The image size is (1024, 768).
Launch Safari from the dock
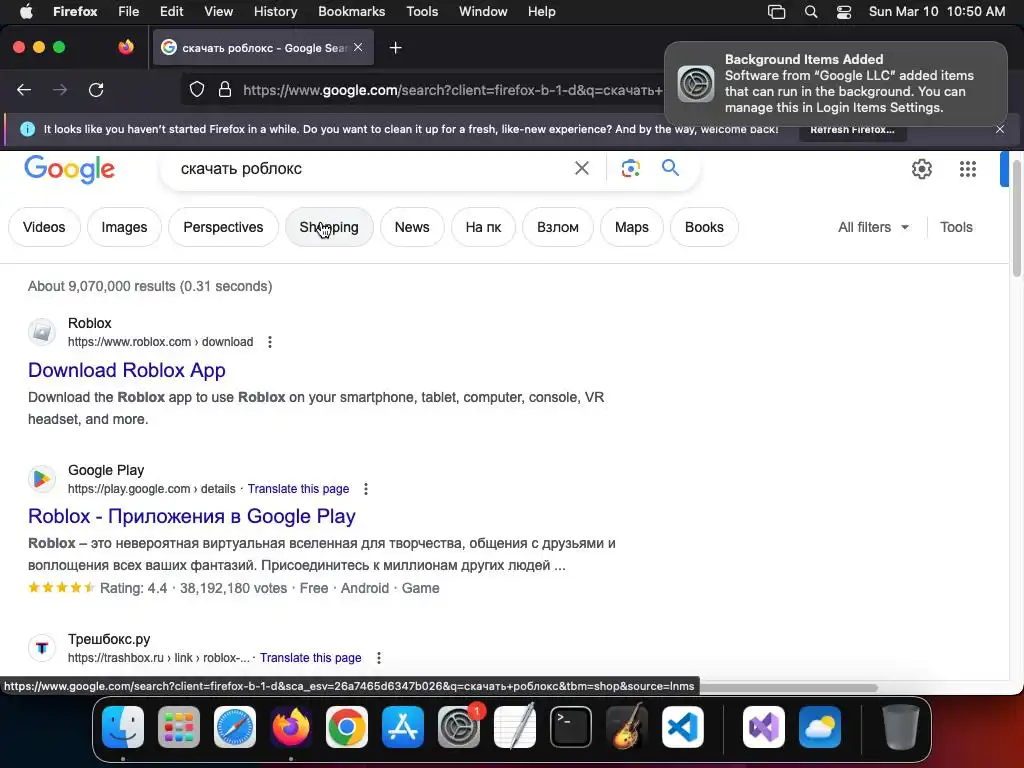[235, 727]
